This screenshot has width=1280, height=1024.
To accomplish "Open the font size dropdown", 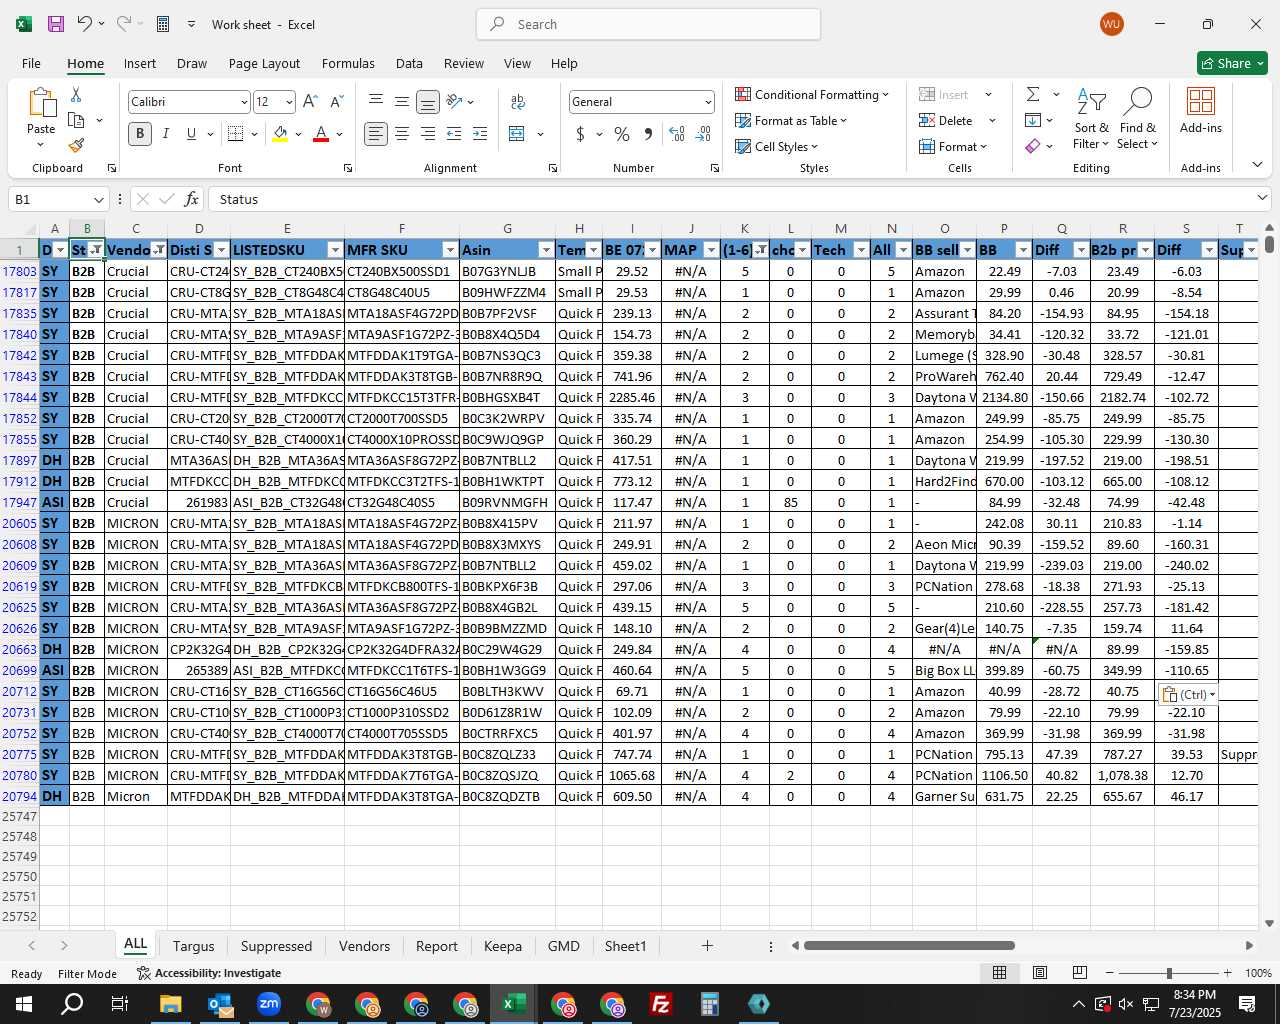I will [x=289, y=102].
